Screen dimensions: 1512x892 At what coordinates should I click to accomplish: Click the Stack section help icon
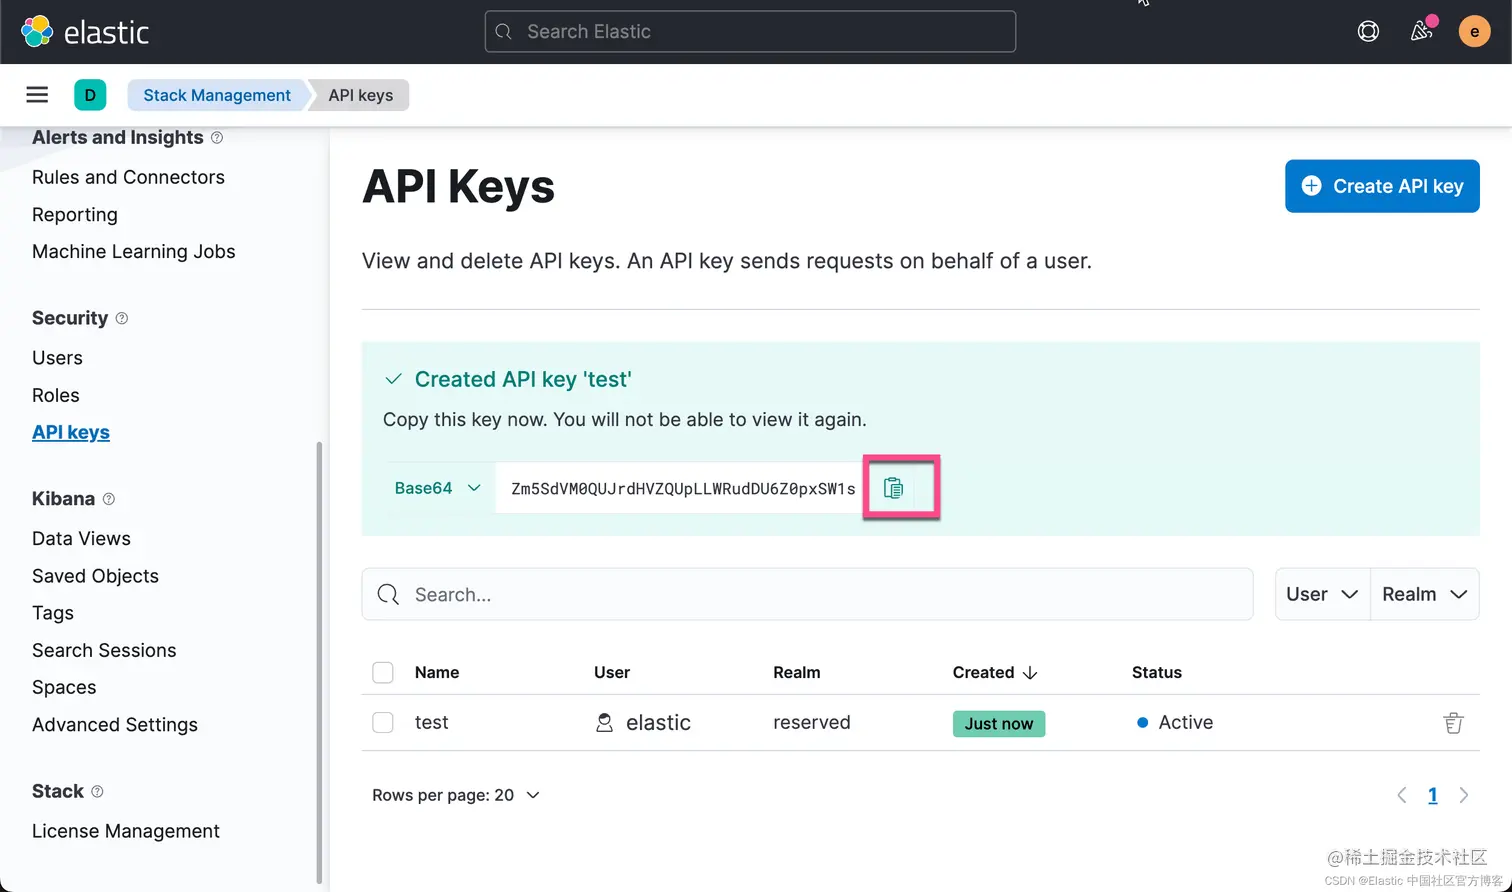click(x=97, y=792)
